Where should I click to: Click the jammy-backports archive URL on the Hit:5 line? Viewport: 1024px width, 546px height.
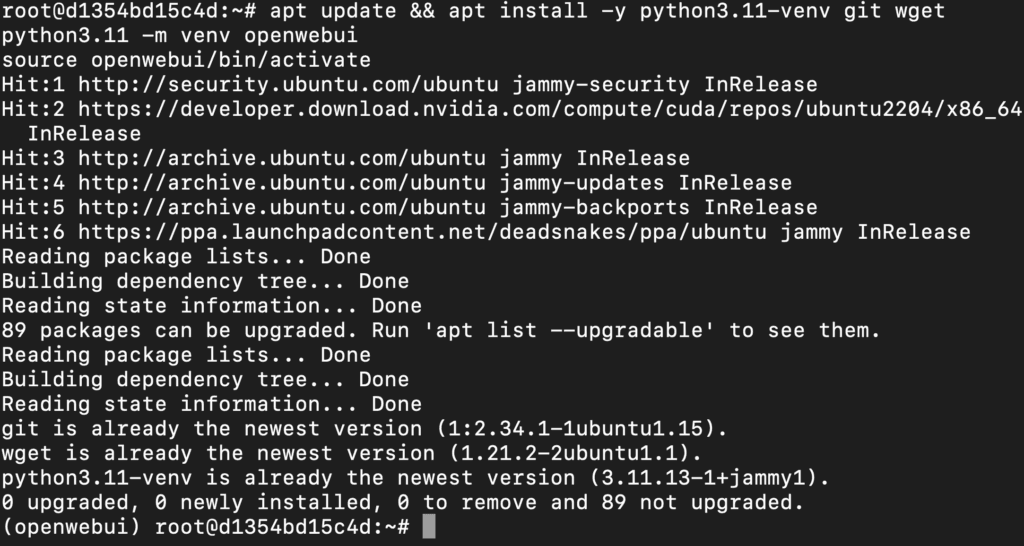[x=281, y=208]
